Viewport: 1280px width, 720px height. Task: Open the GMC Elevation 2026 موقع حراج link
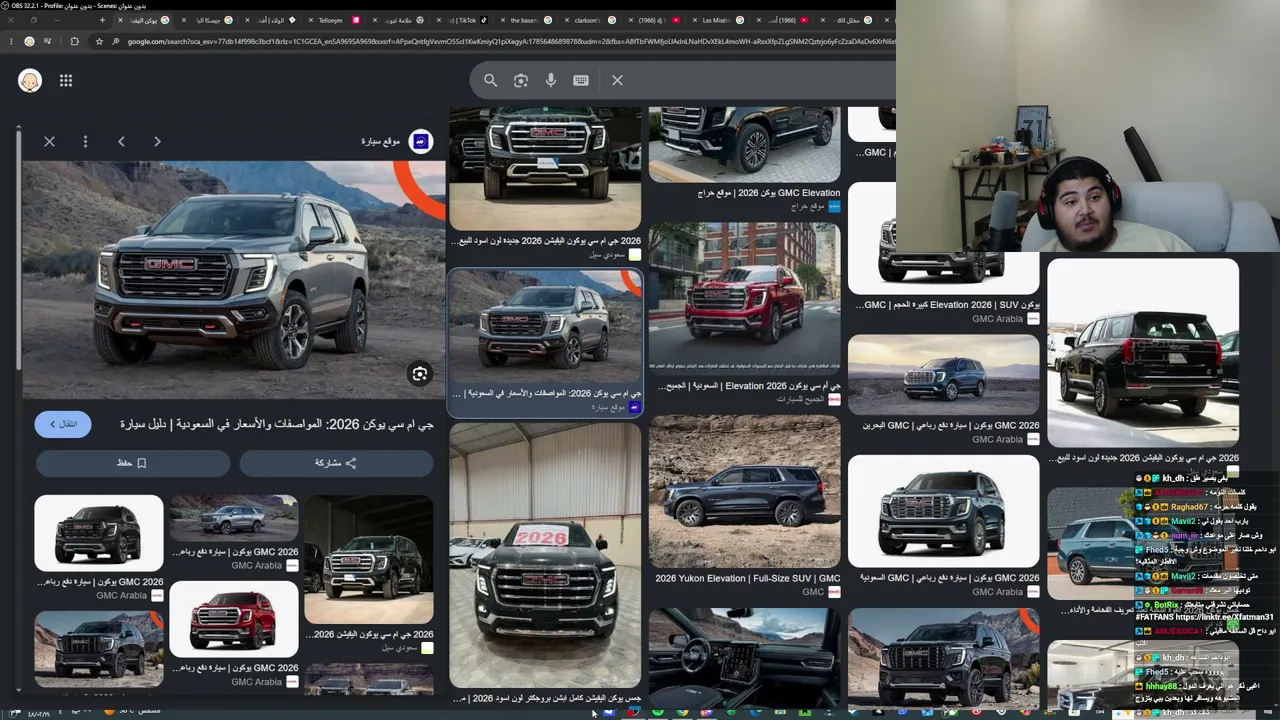pos(768,193)
